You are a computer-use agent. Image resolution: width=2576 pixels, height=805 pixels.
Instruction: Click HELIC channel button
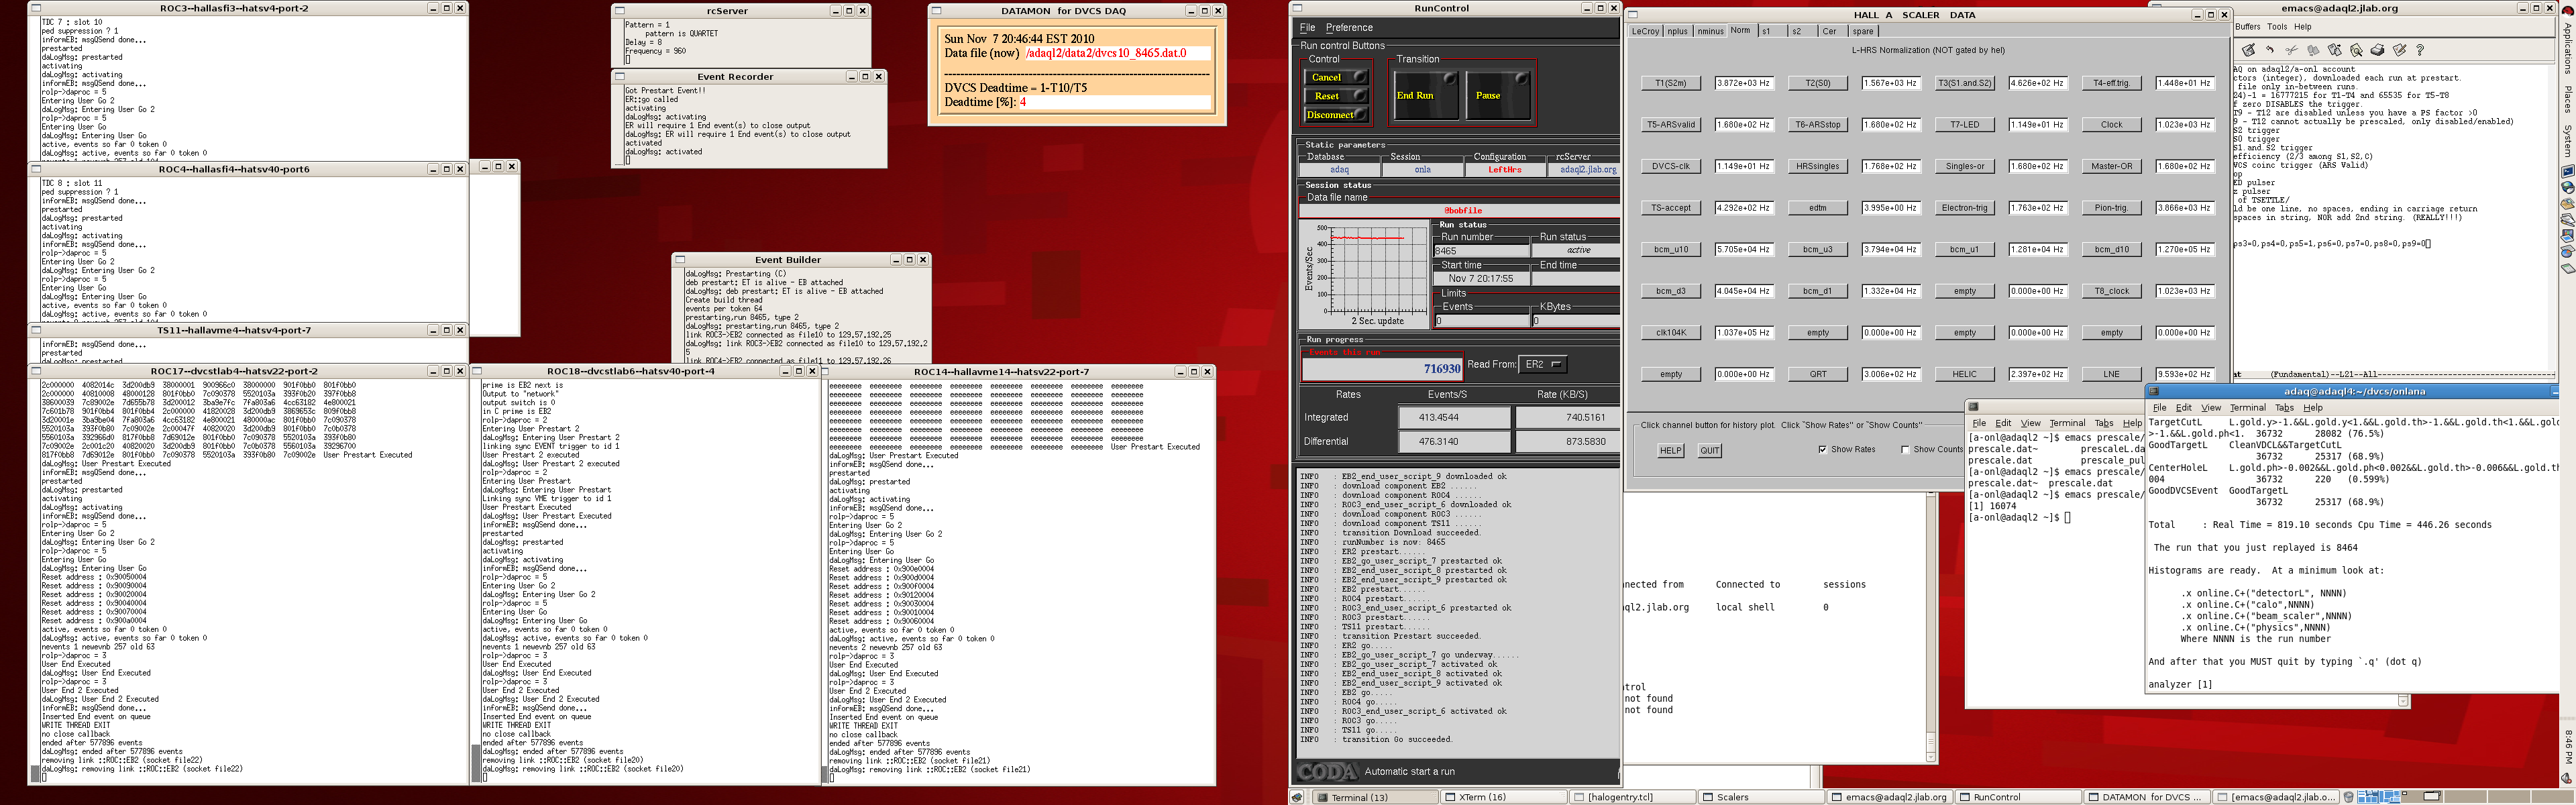click(x=1965, y=375)
